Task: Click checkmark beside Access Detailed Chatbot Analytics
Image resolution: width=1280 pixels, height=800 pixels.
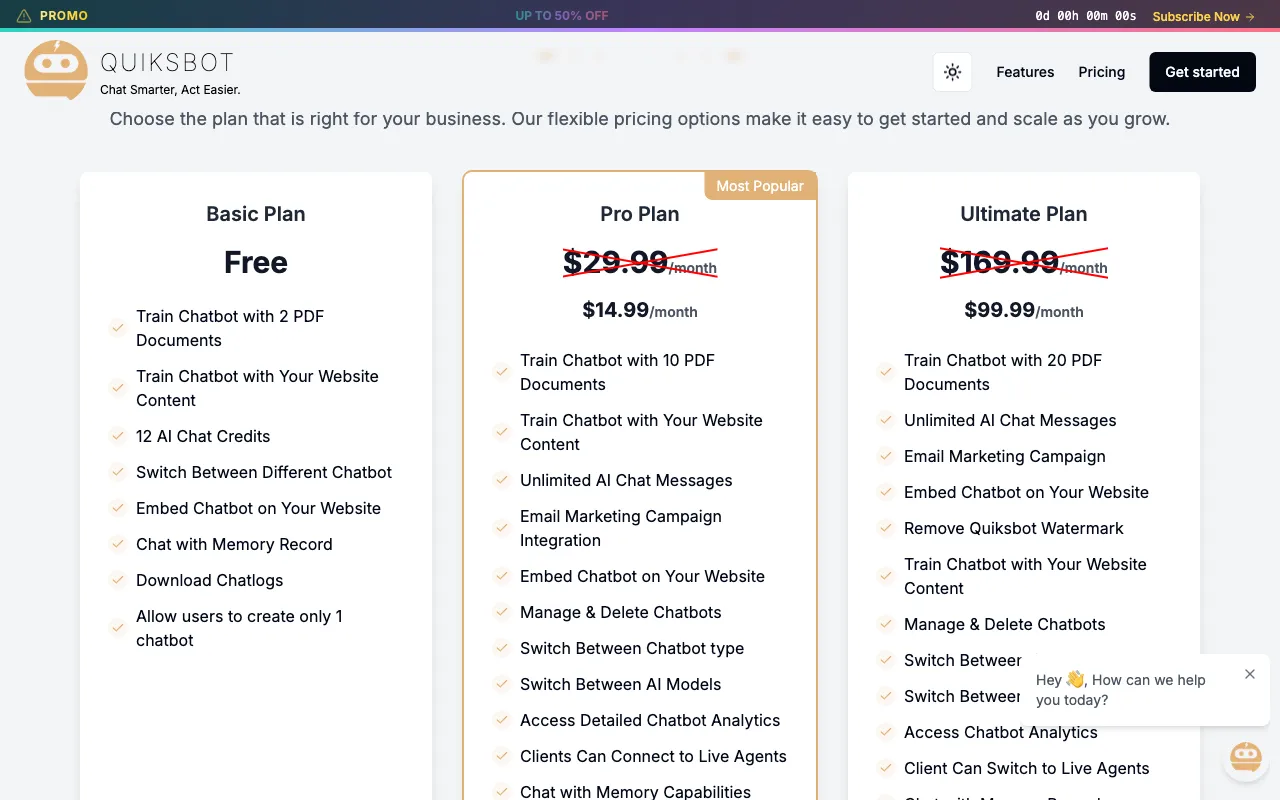Action: point(501,720)
